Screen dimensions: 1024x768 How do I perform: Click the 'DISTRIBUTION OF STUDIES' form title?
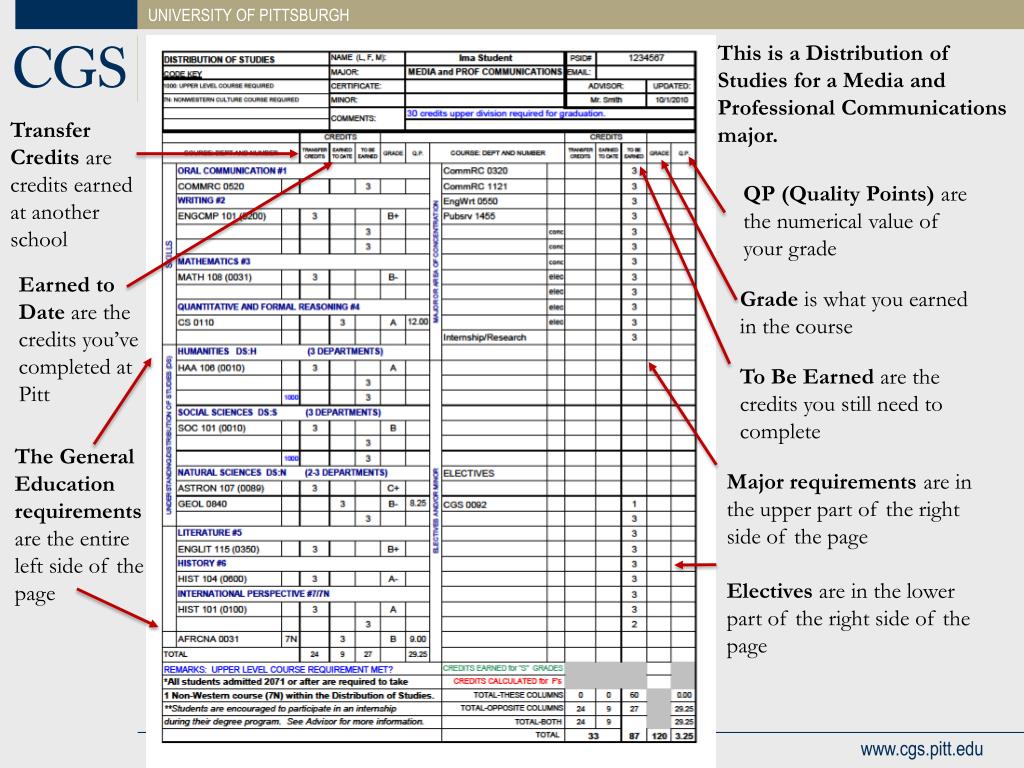click(219, 59)
